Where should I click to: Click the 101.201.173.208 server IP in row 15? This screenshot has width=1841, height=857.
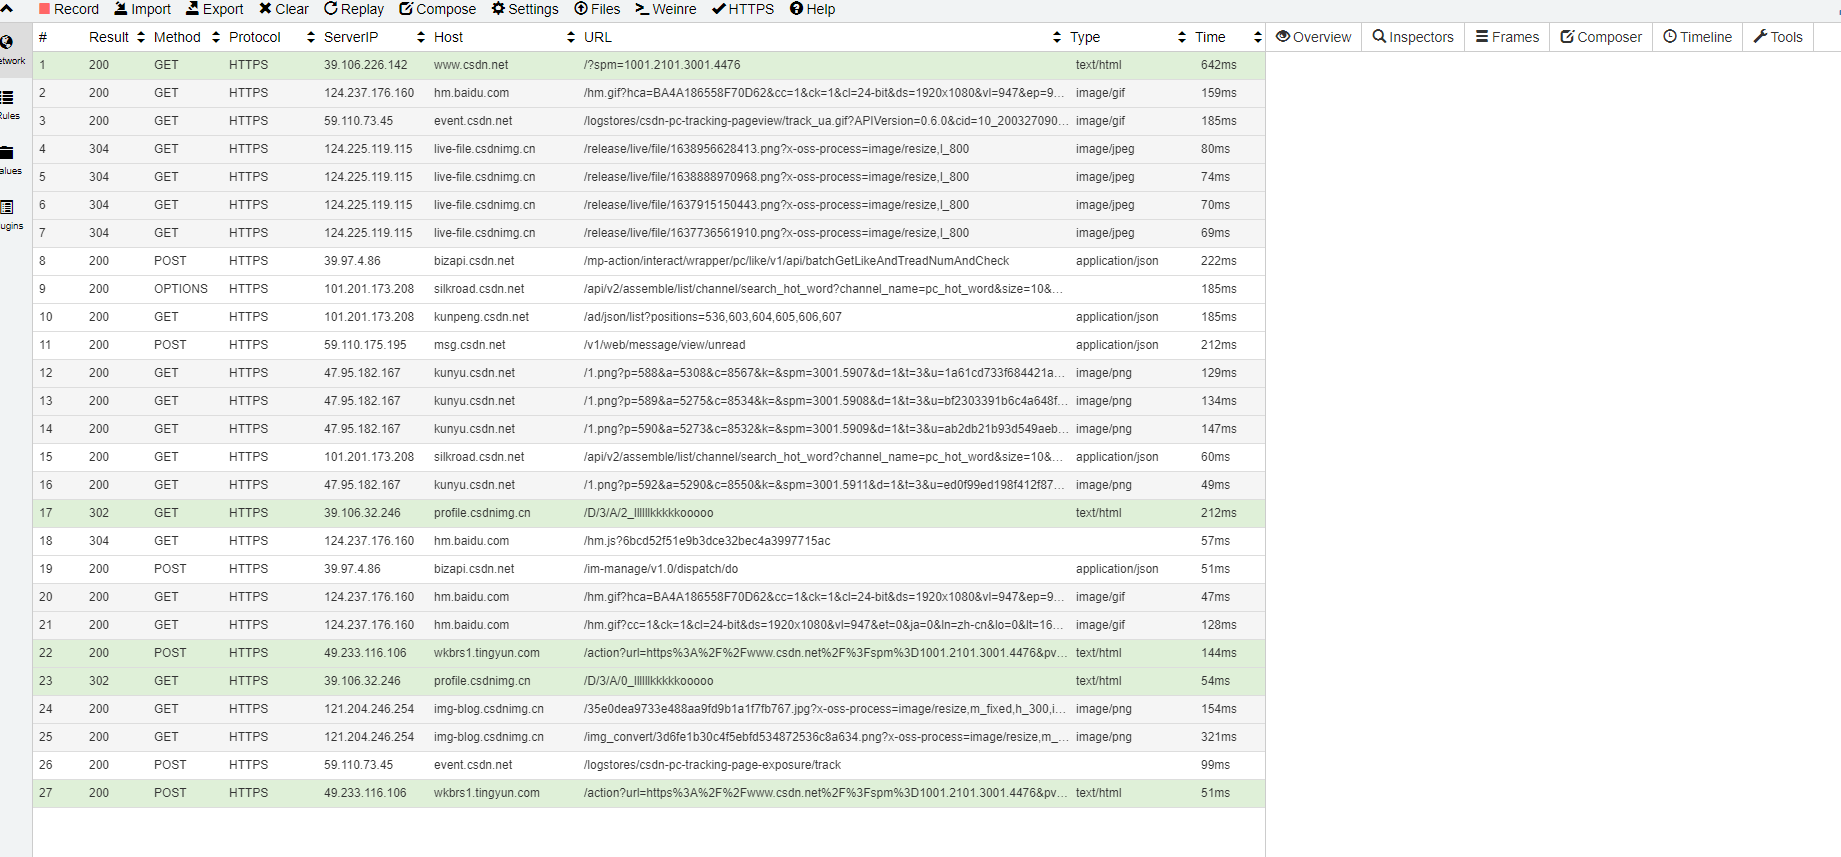[369, 457]
